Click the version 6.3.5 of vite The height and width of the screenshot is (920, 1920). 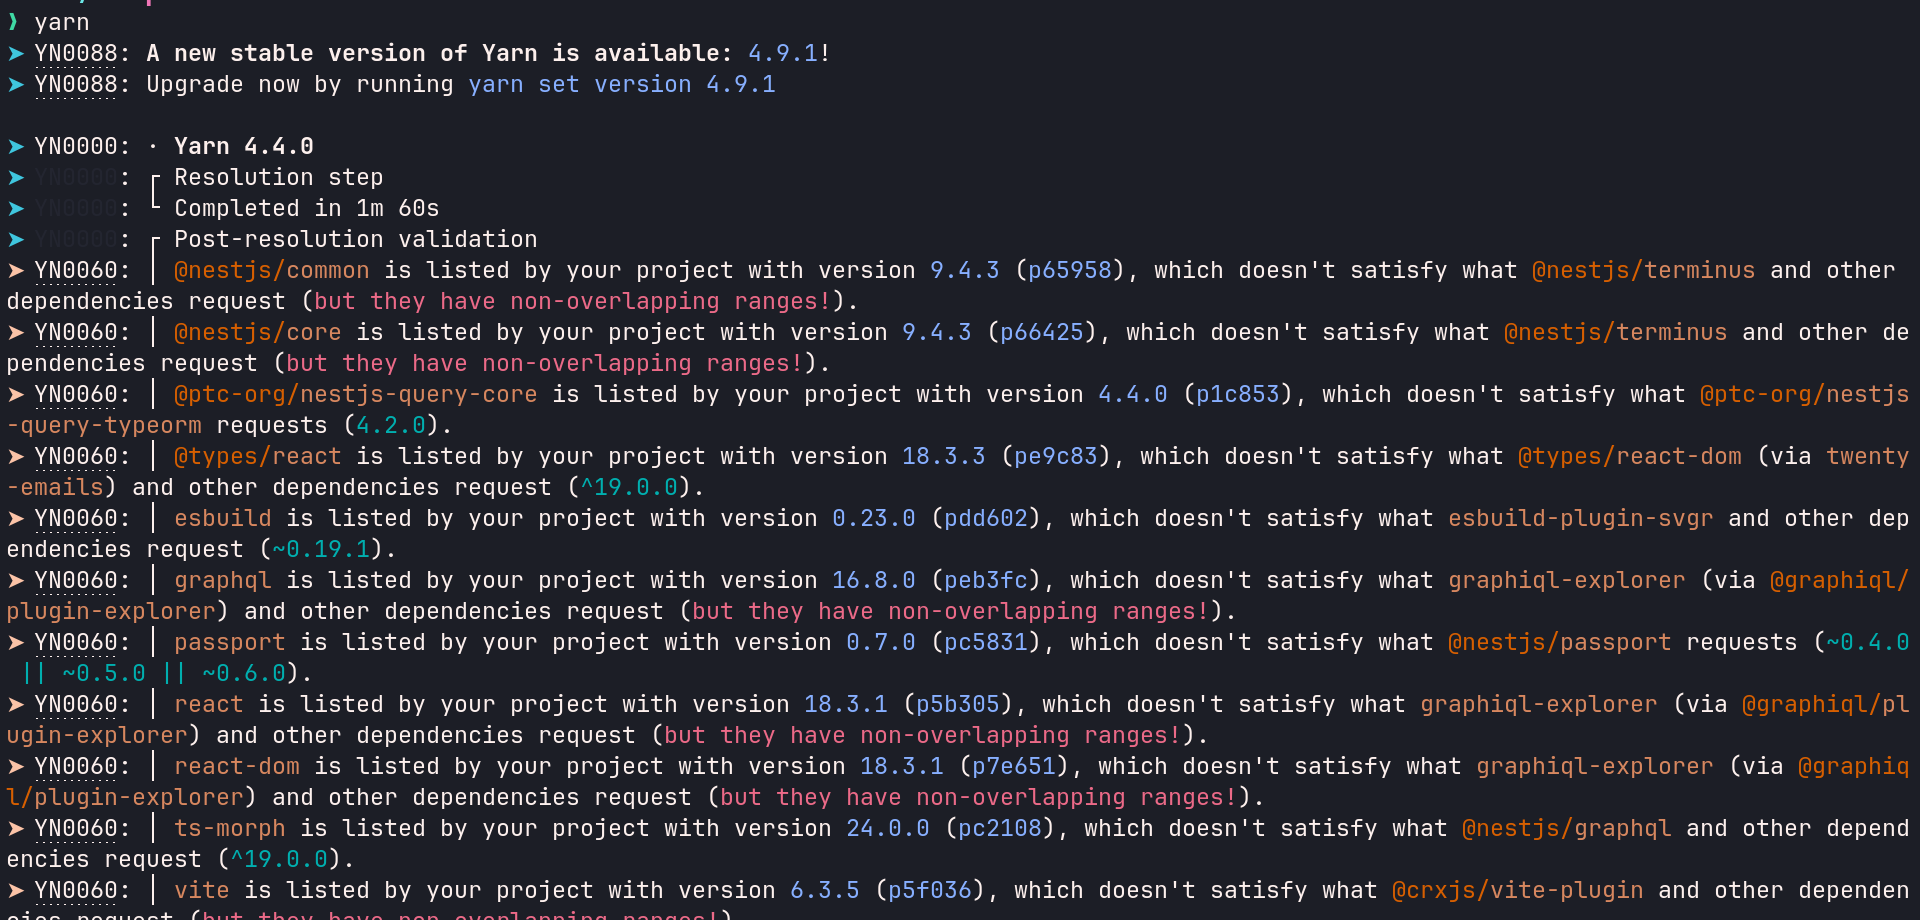tap(825, 890)
